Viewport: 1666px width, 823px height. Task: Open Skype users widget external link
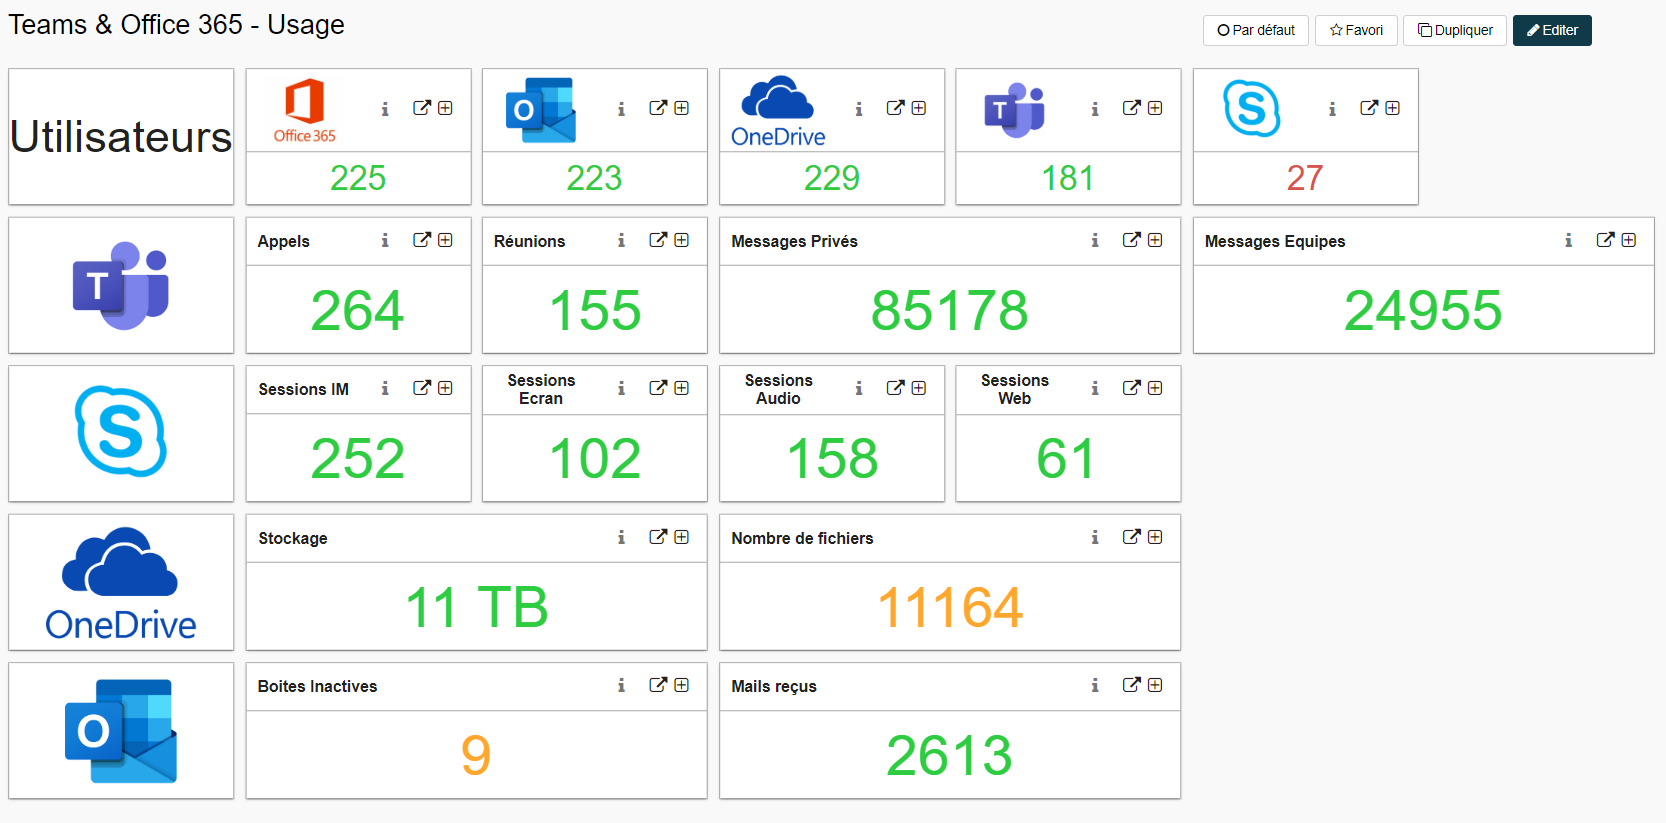1369,108
